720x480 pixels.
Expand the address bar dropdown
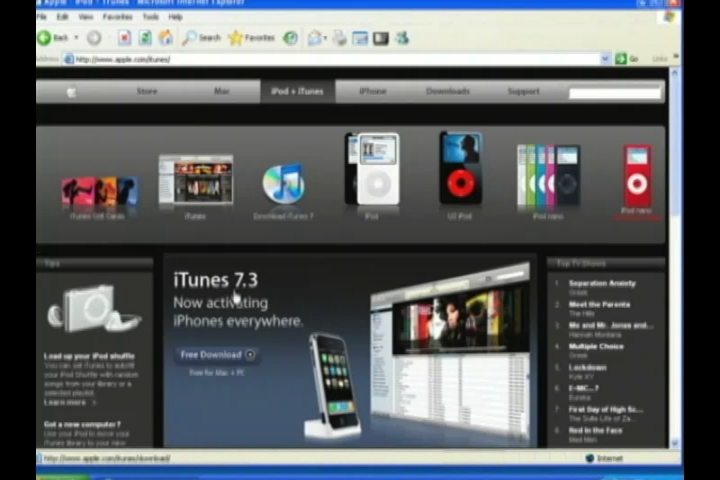pyautogui.click(x=605, y=59)
